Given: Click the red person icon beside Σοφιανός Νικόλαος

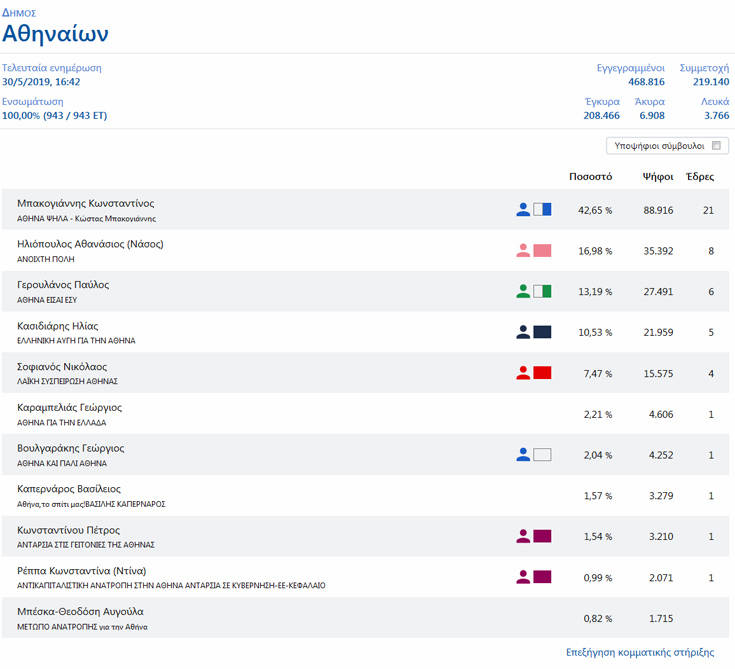Looking at the screenshot, I should coord(523,373).
